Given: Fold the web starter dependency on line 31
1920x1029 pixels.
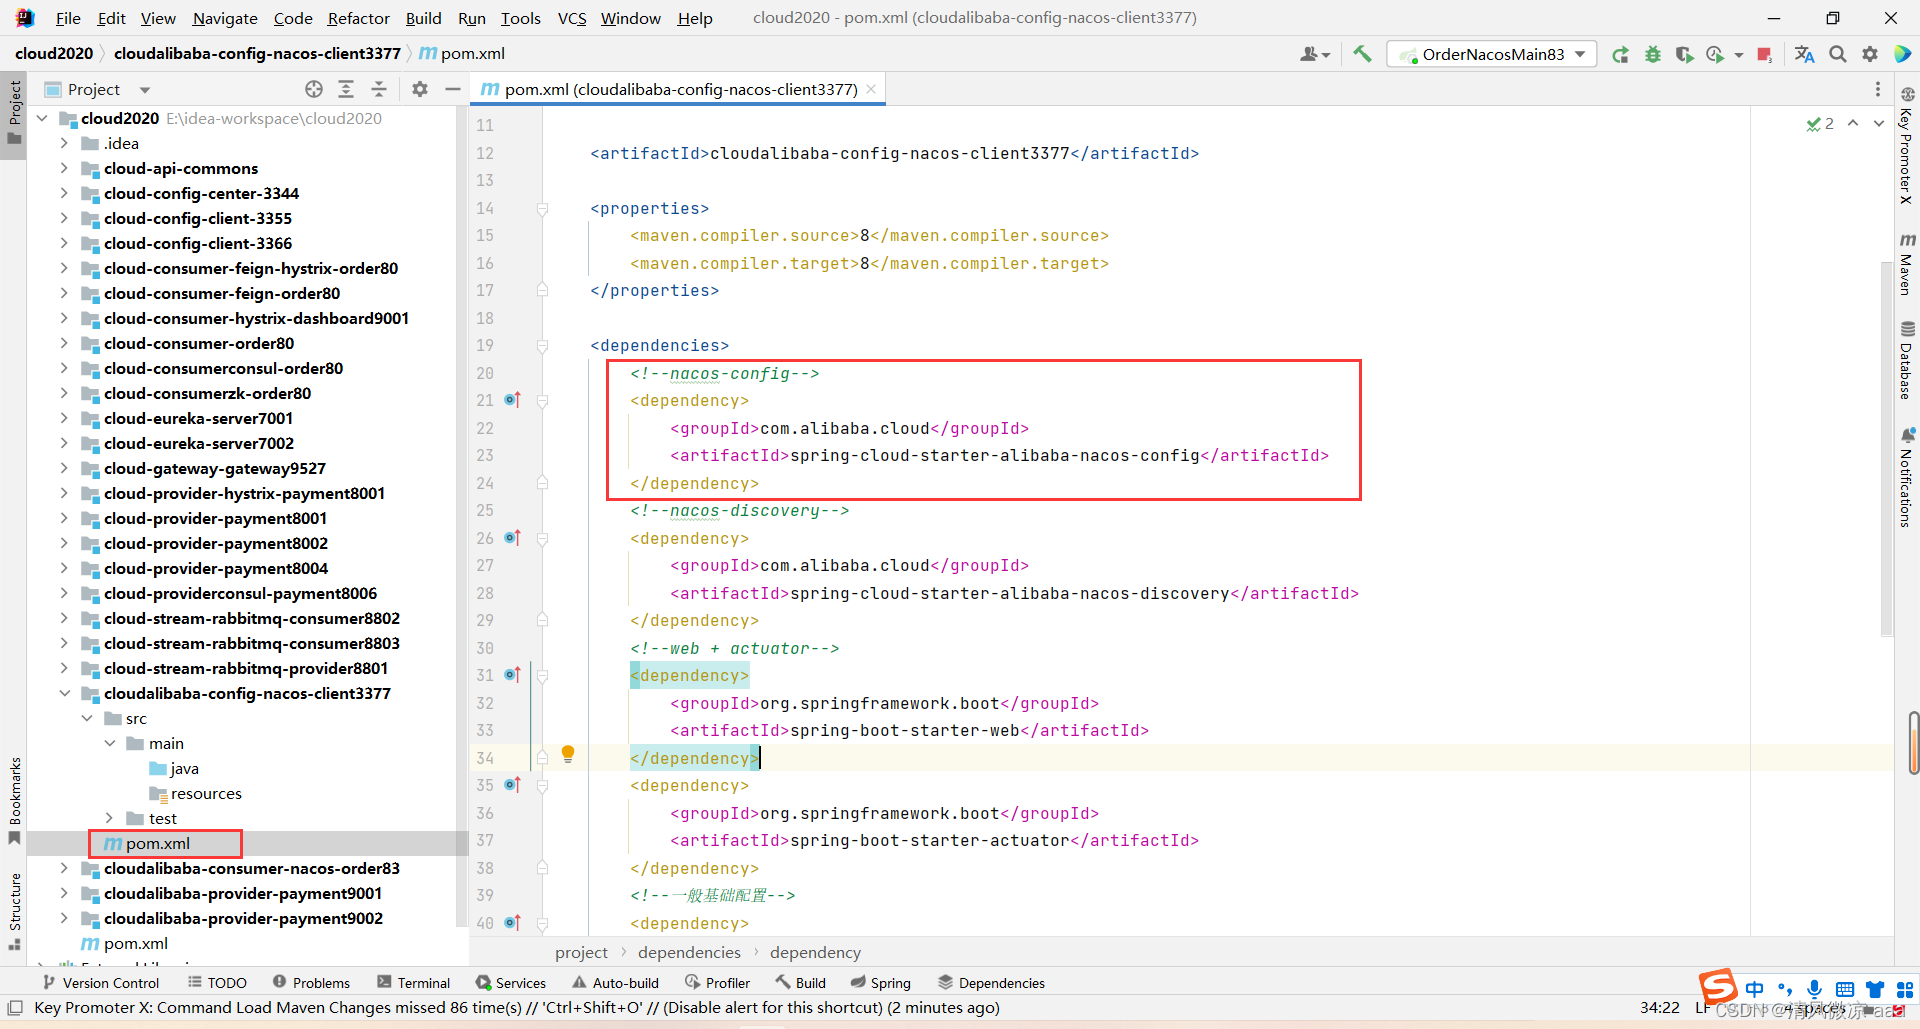Looking at the screenshot, I should tap(542, 676).
